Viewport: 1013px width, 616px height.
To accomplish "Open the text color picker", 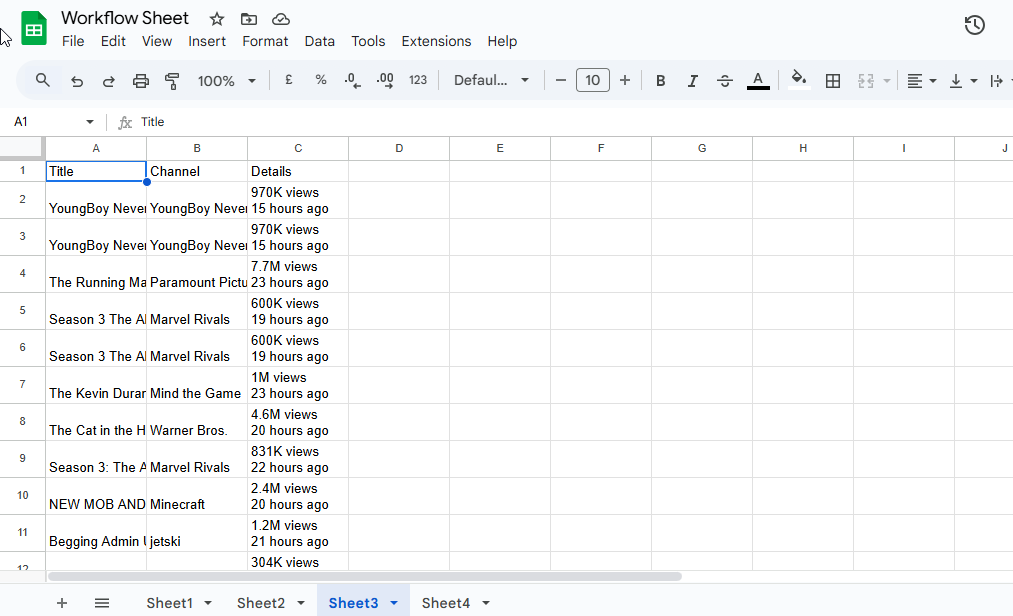I will 758,81.
